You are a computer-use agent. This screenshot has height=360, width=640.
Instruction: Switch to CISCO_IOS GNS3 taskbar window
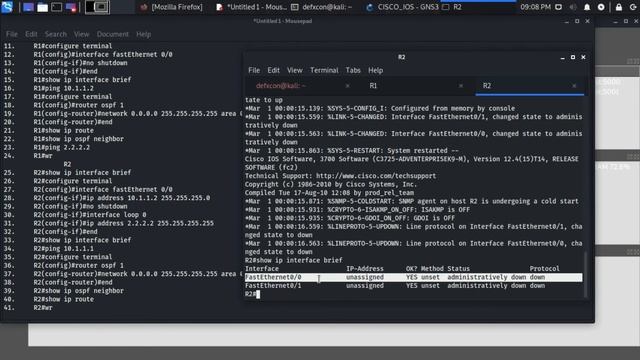coord(402,7)
